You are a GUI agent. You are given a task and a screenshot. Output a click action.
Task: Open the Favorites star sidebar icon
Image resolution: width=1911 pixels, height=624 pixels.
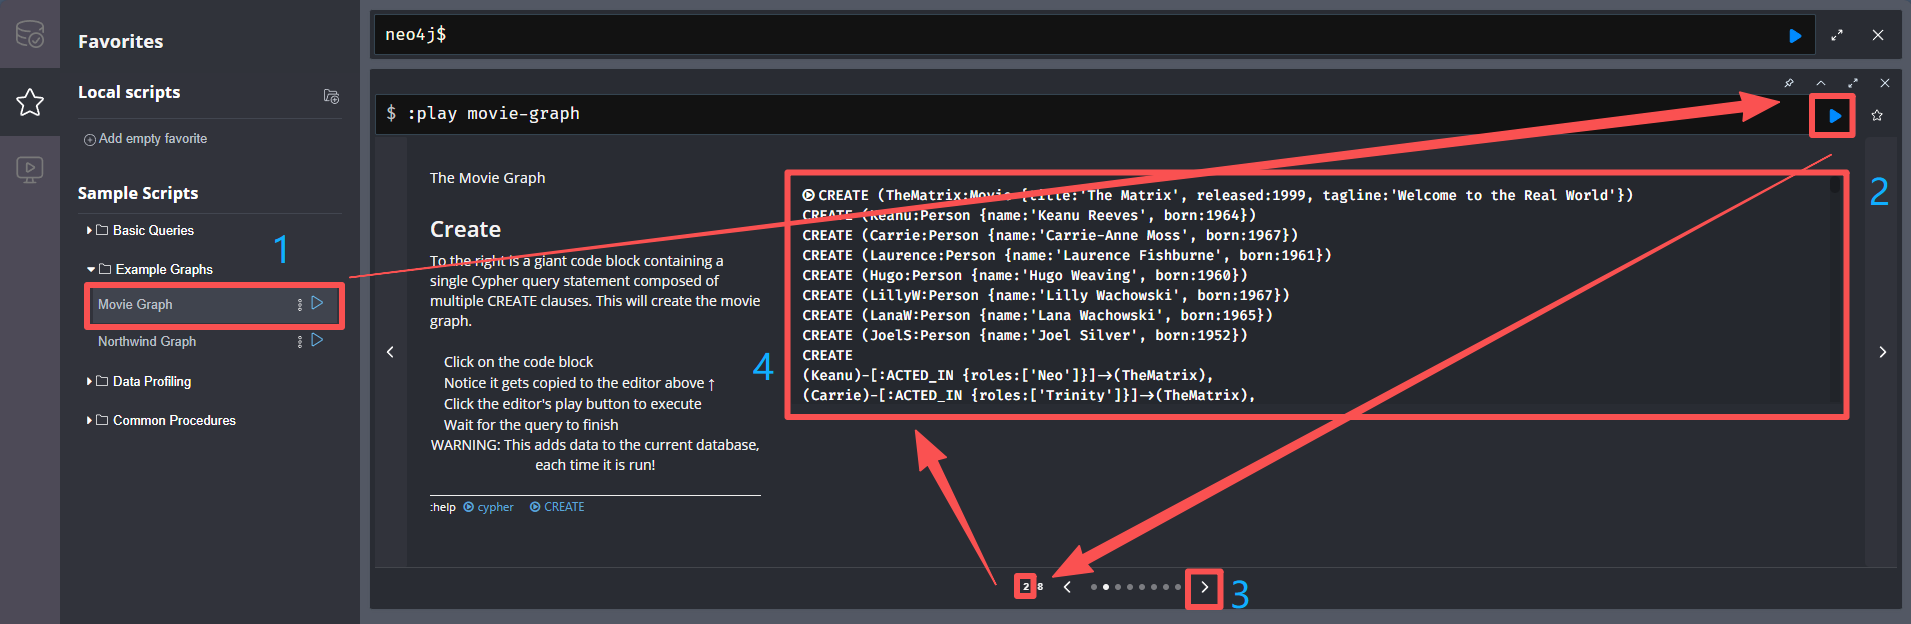[30, 102]
